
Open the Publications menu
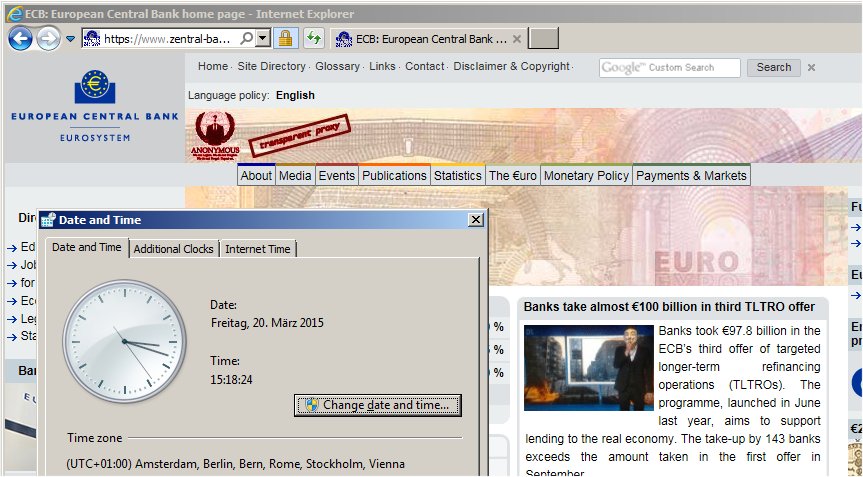point(394,176)
